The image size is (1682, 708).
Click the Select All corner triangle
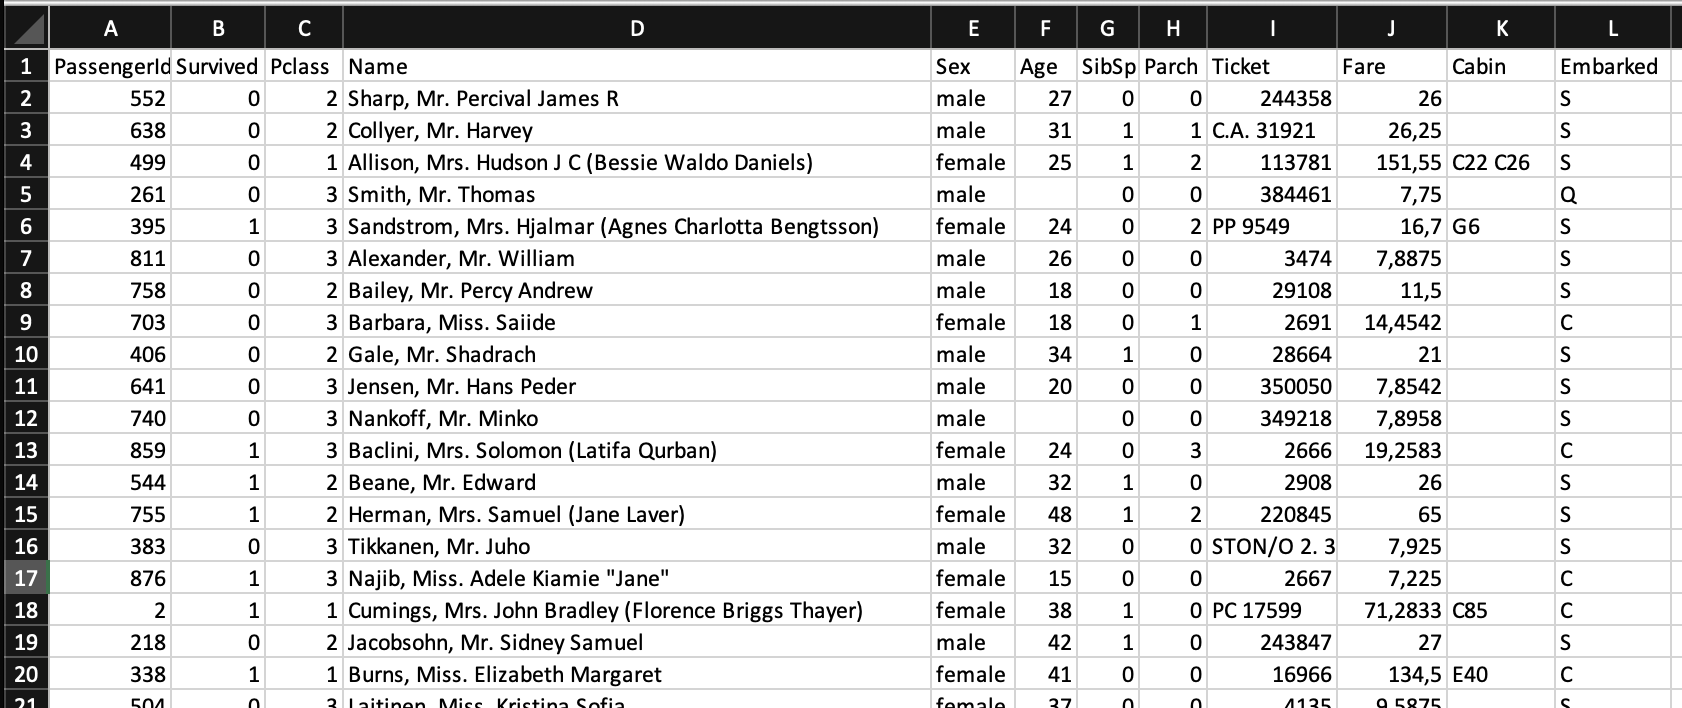pos(25,29)
